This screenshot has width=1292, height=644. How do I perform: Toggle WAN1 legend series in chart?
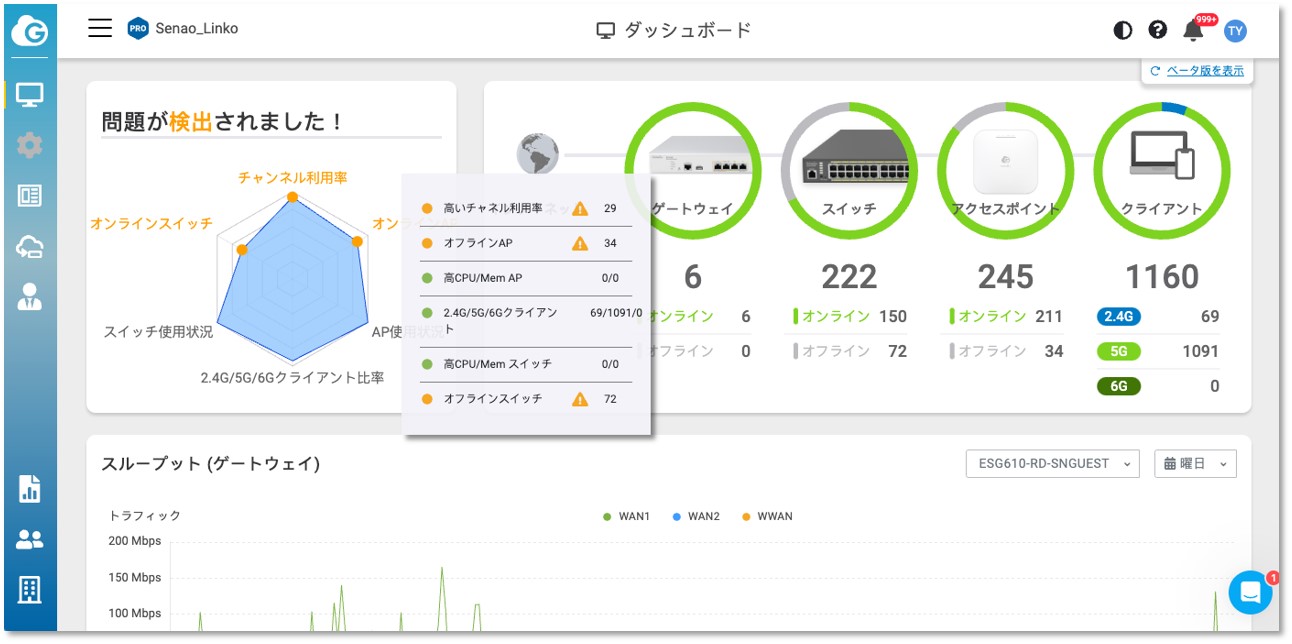pyautogui.click(x=627, y=517)
